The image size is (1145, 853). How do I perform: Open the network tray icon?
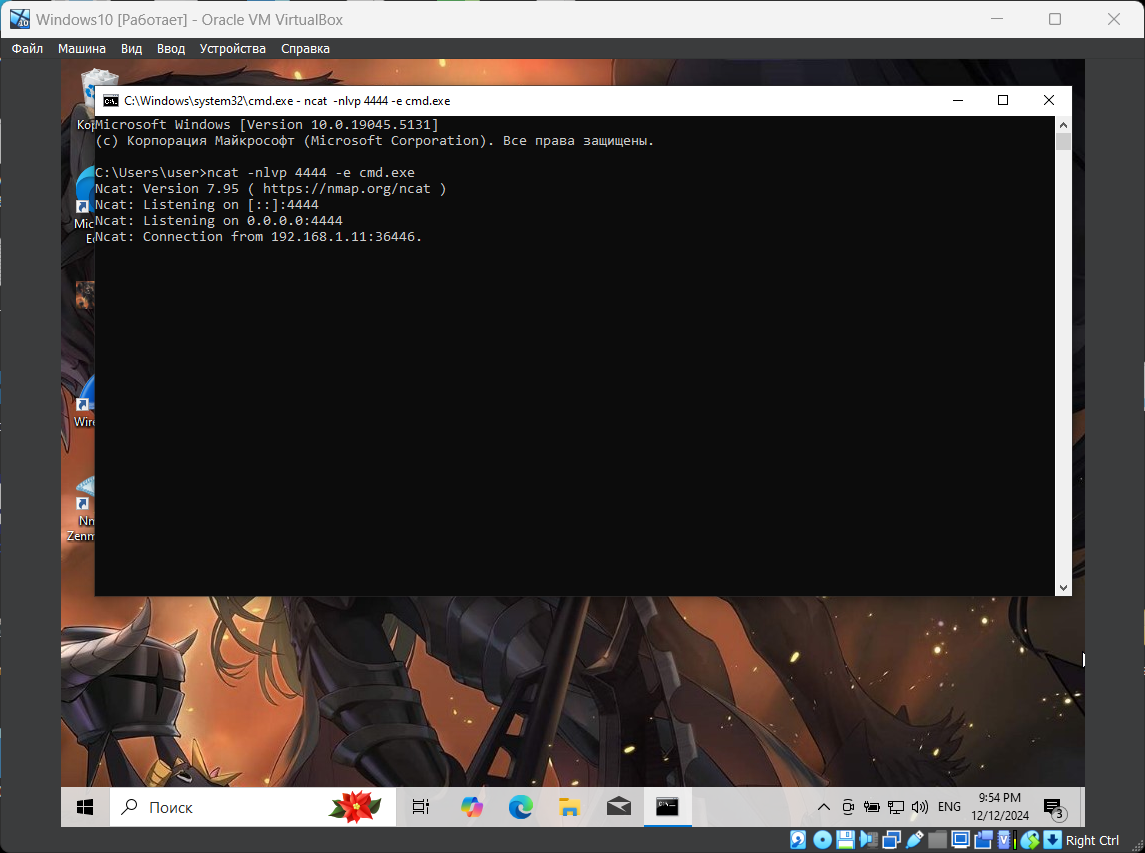pyautogui.click(x=896, y=807)
